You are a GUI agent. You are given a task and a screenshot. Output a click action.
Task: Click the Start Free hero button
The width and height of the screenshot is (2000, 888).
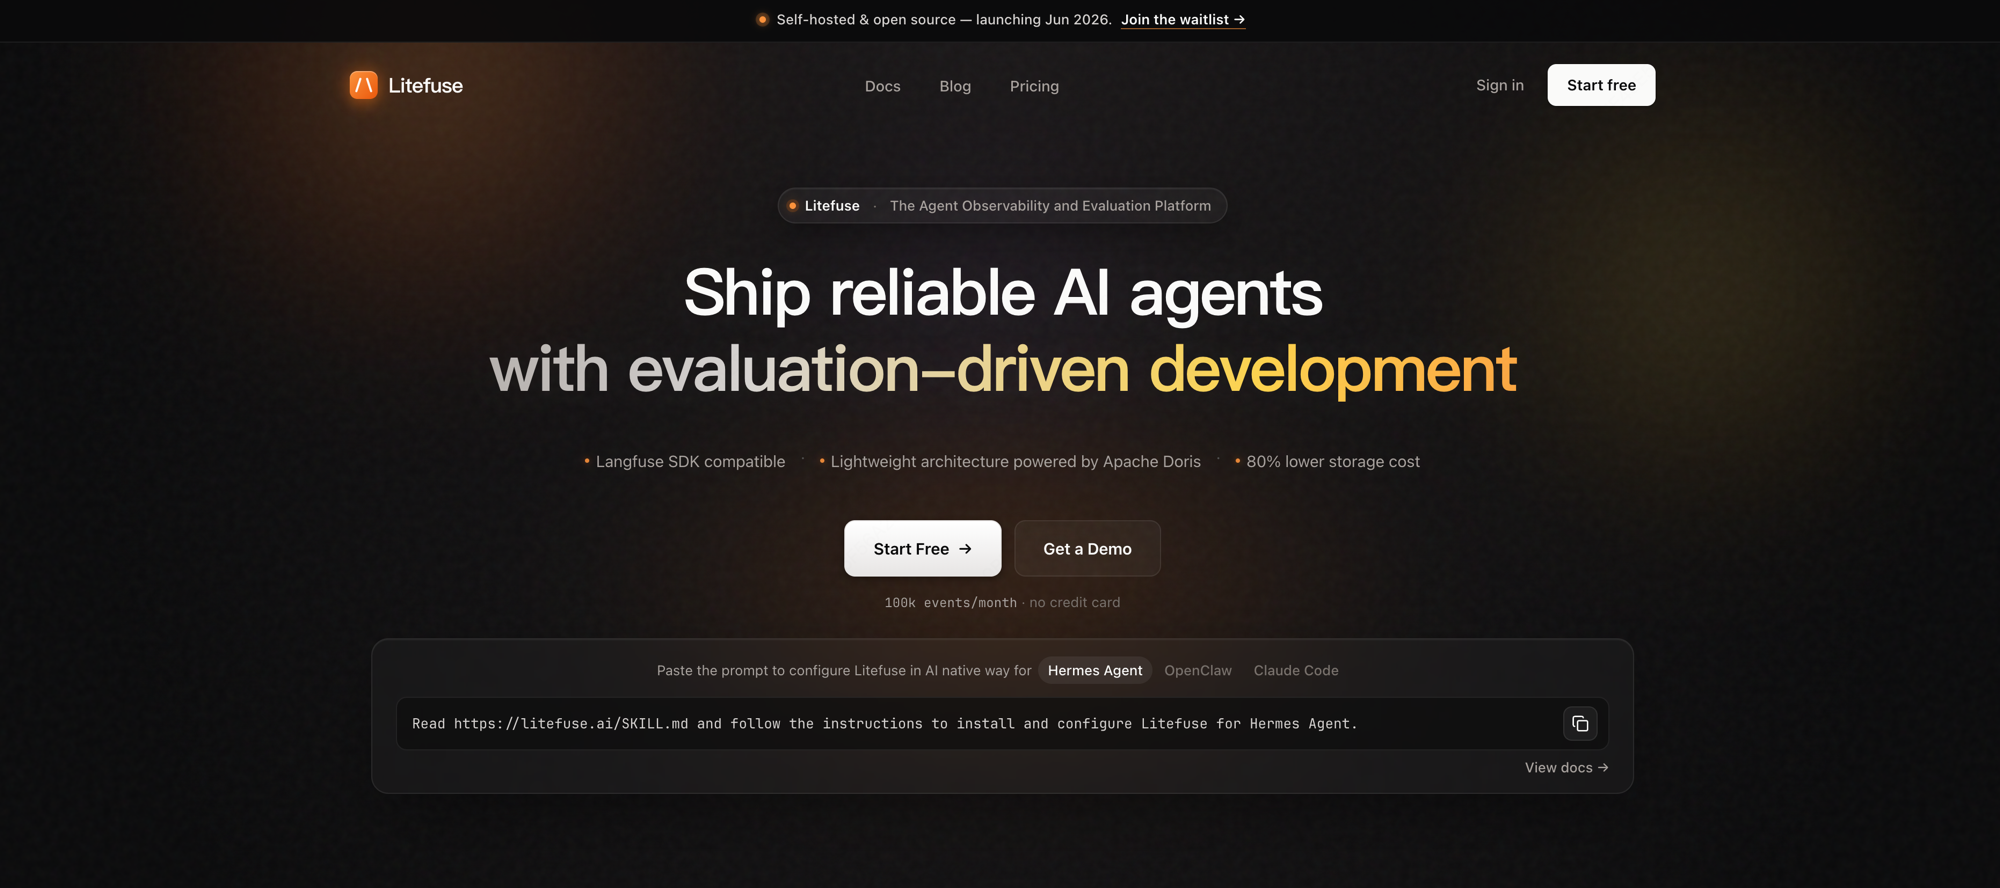point(922,548)
